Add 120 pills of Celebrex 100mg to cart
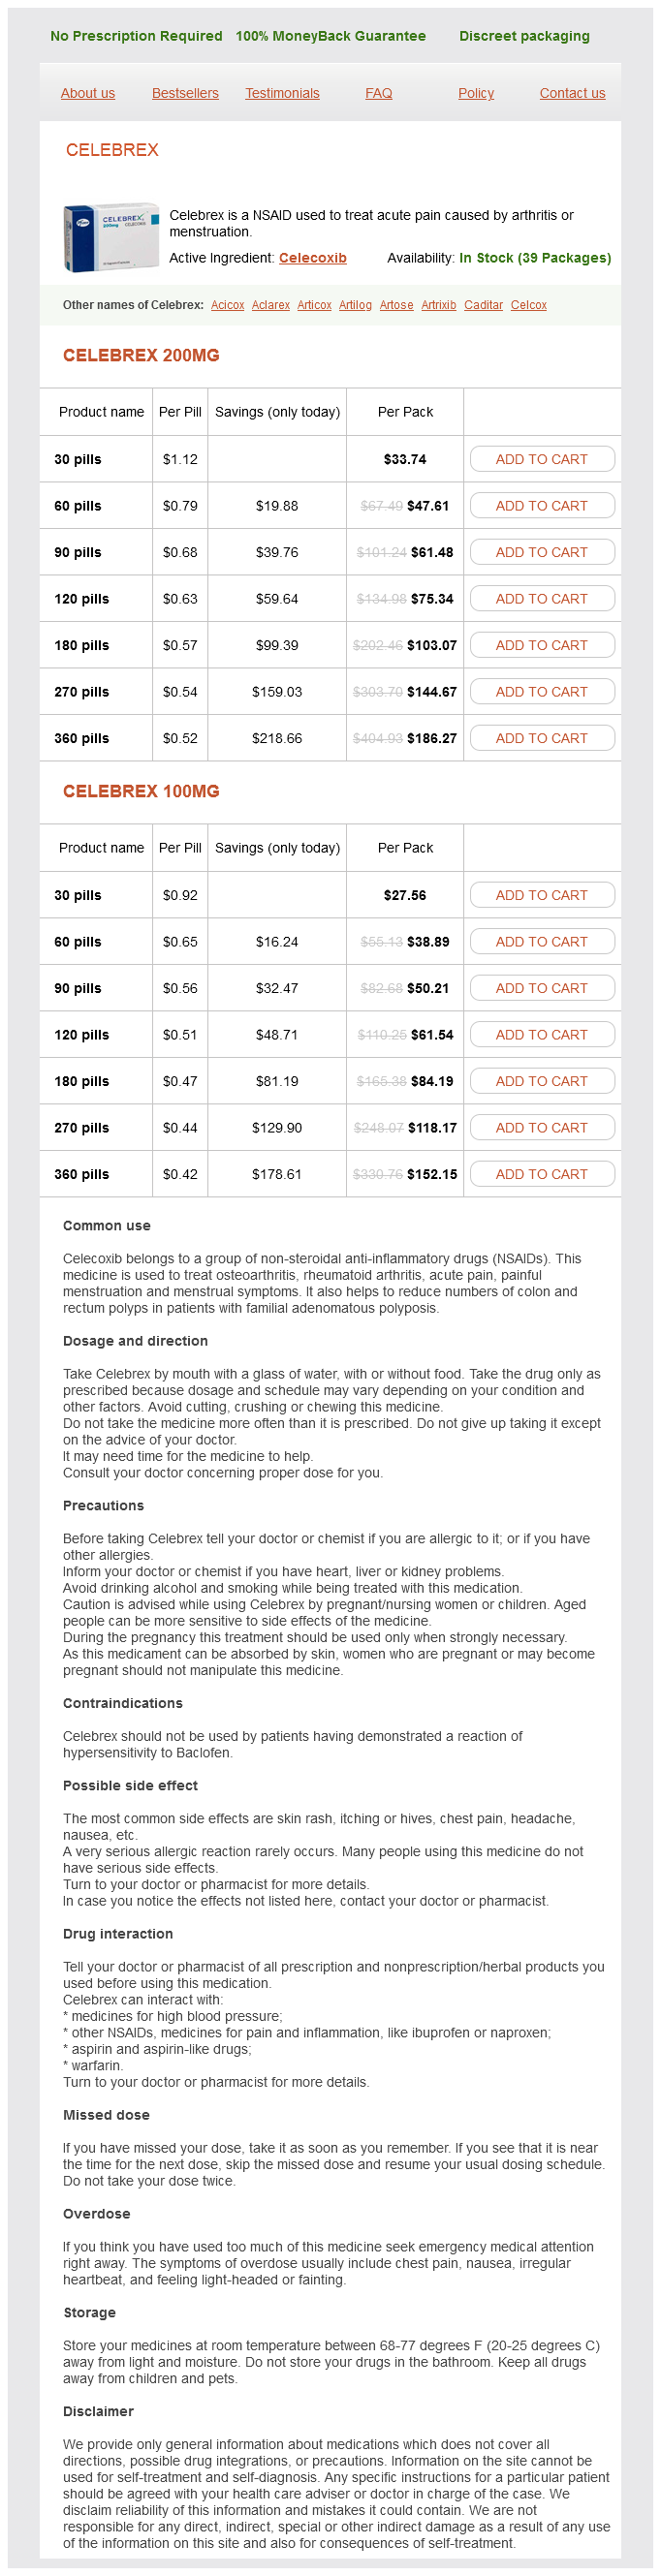The image size is (661, 2576). pos(541,1035)
